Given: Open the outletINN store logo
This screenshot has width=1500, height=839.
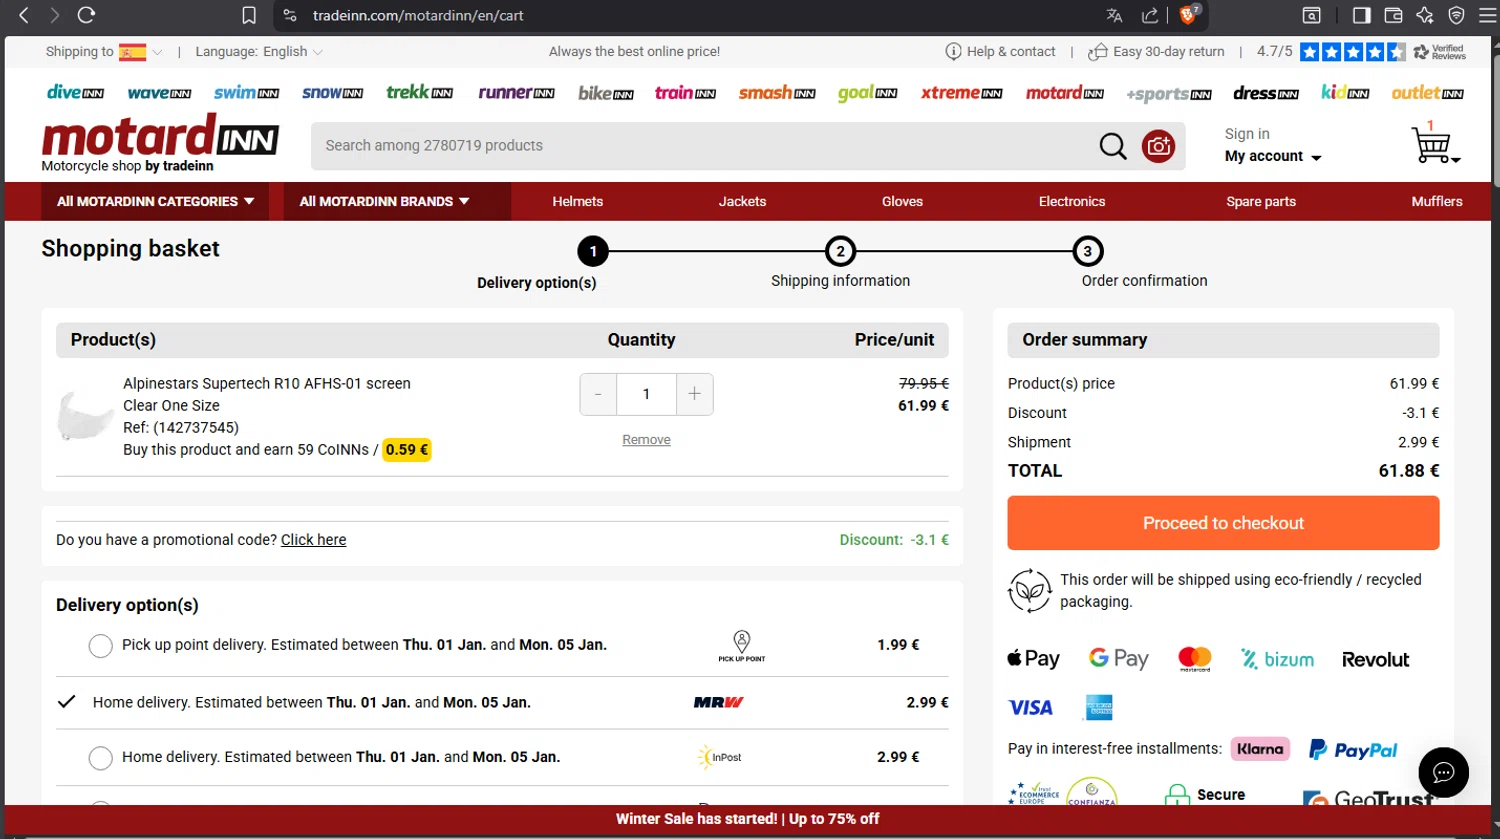Looking at the screenshot, I should click(1427, 93).
